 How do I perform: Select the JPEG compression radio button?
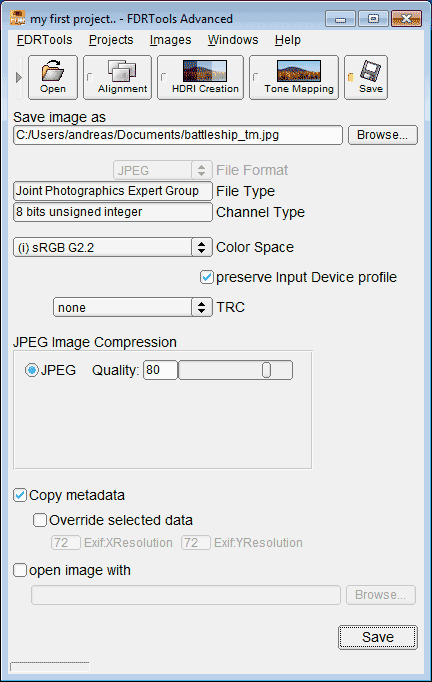(x=32, y=370)
